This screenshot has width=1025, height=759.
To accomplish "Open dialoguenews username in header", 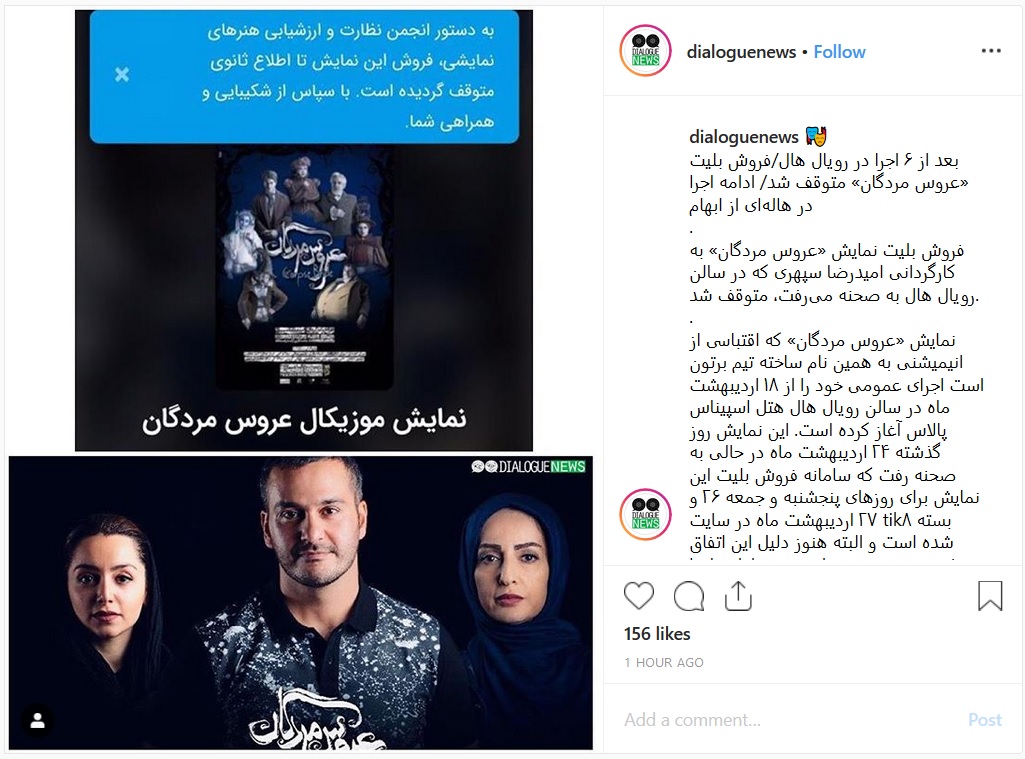I will point(741,52).
